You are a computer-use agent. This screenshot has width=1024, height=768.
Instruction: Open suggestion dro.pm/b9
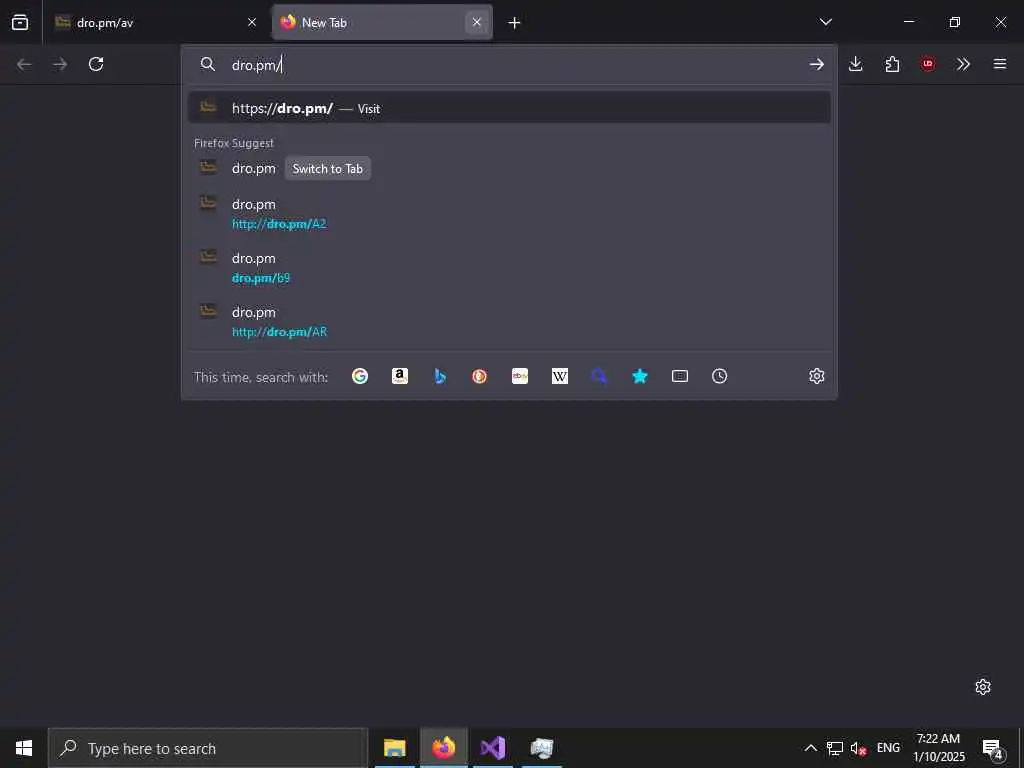tap(509, 268)
